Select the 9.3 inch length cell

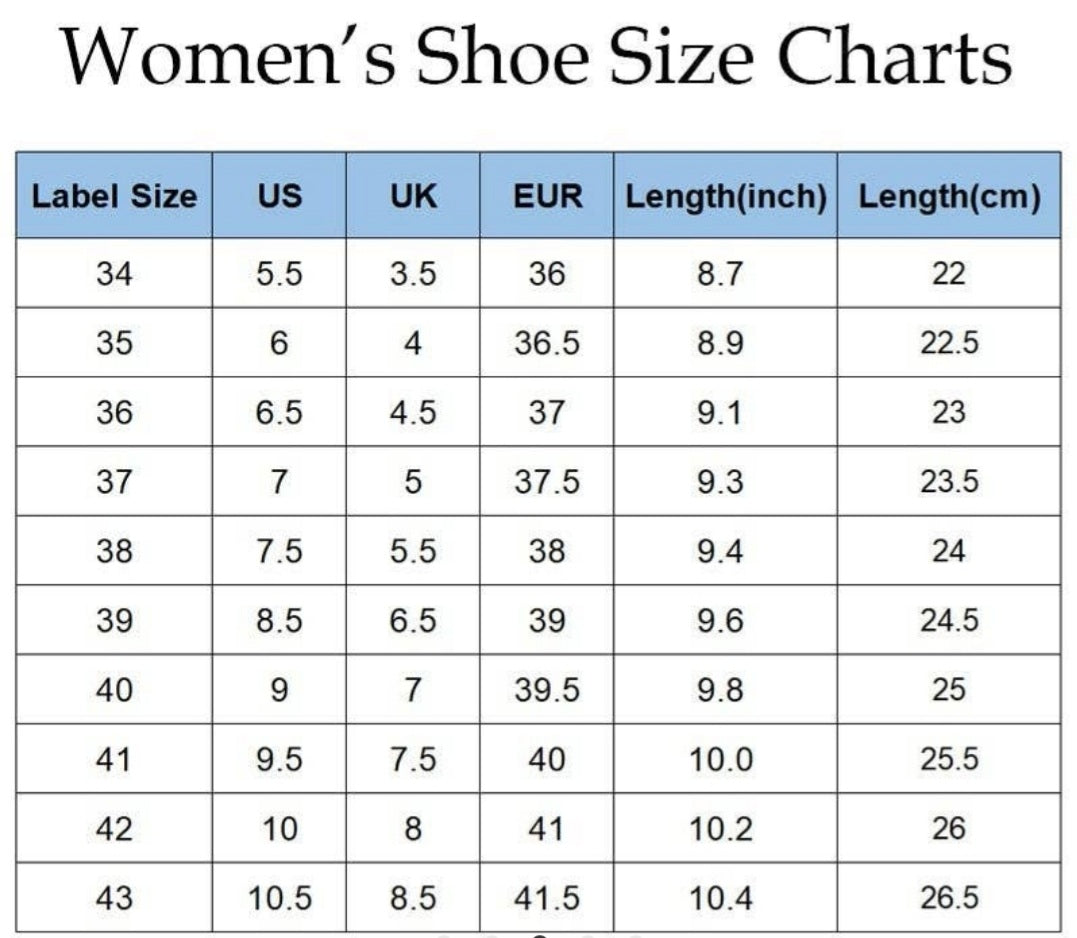720,482
